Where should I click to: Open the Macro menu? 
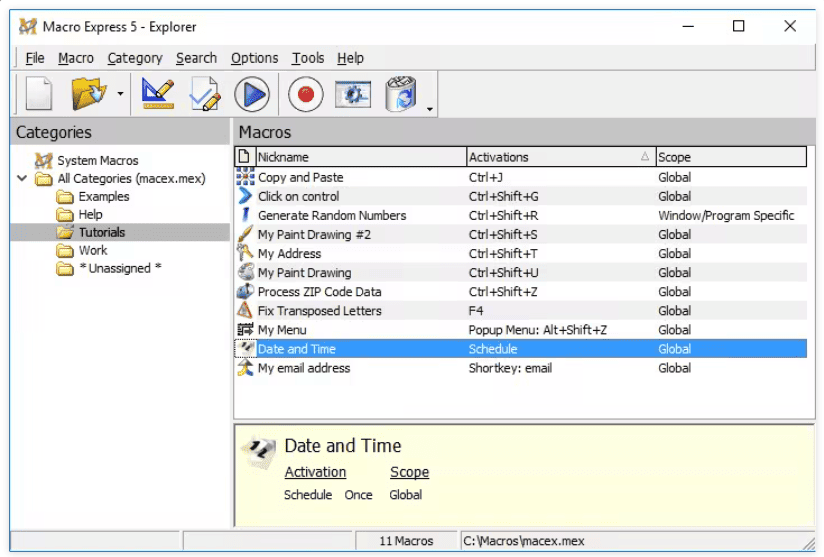pyautogui.click(x=76, y=58)
